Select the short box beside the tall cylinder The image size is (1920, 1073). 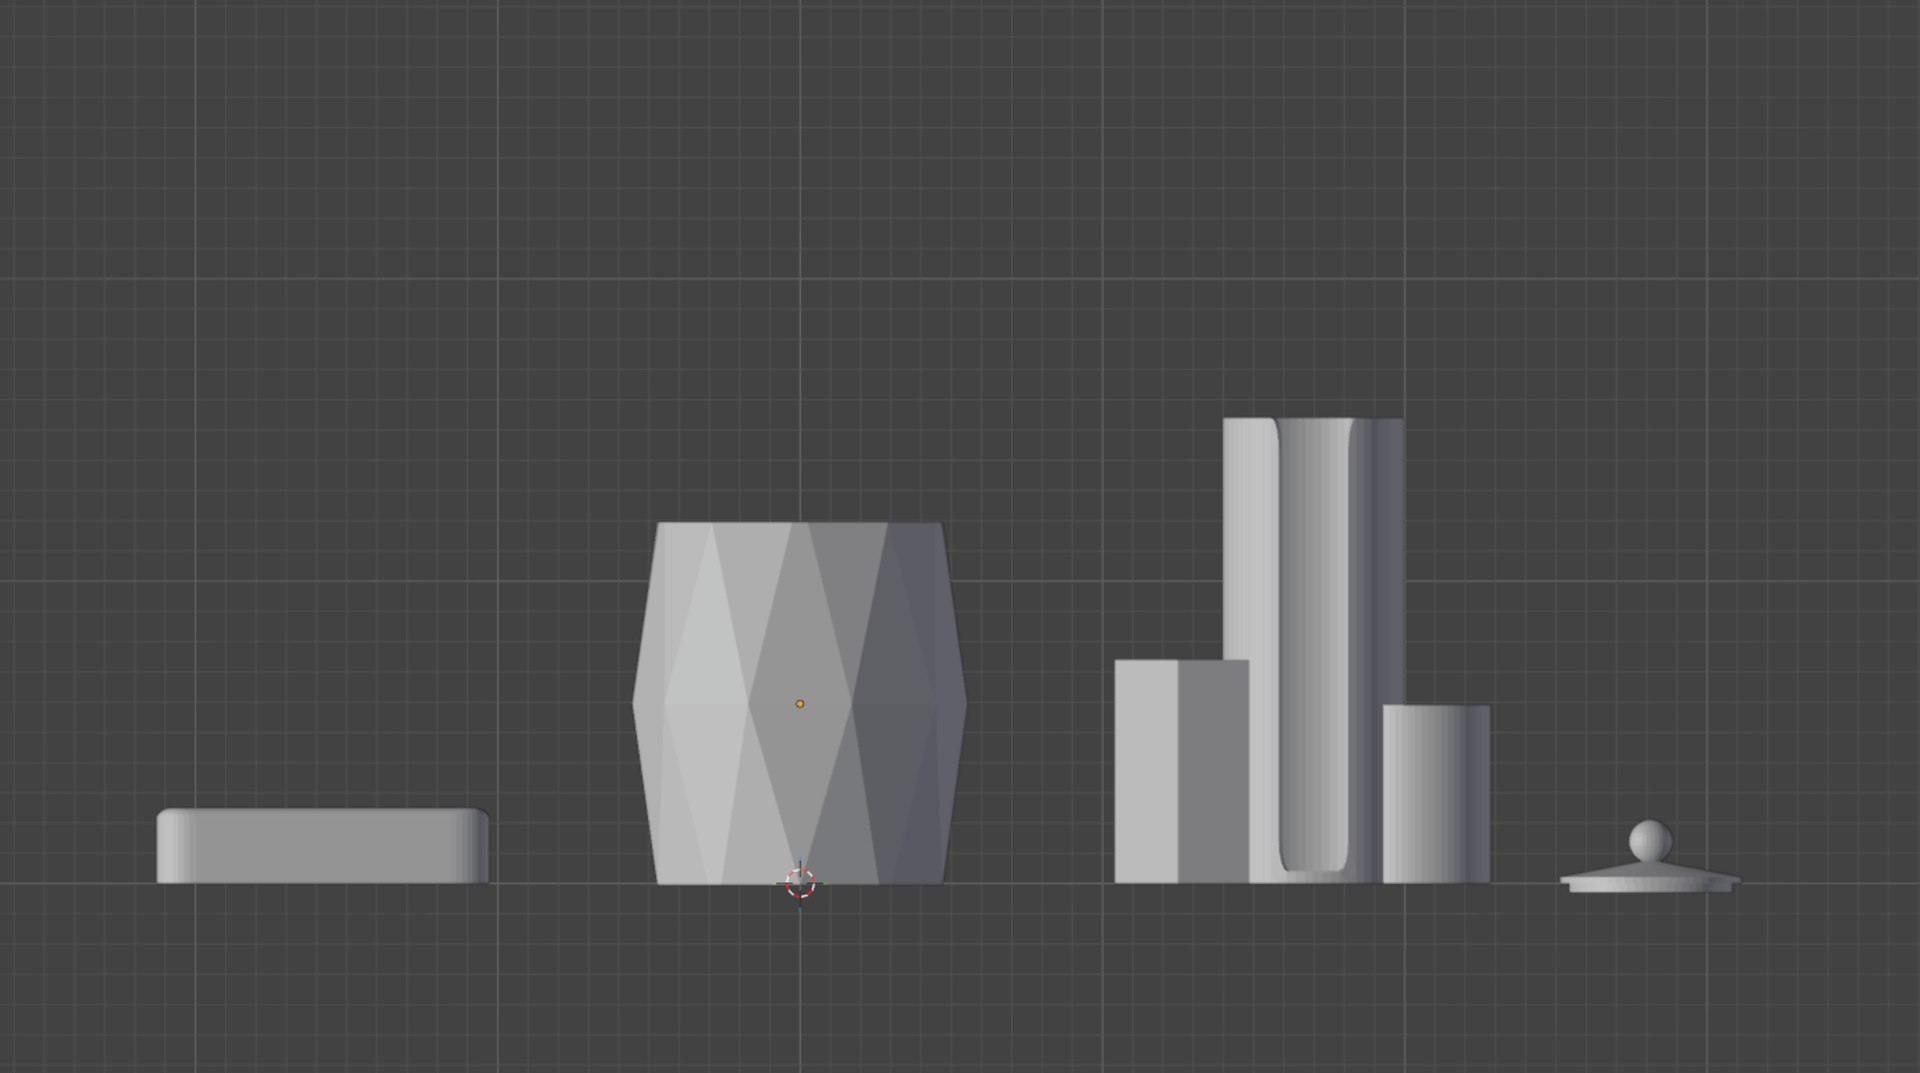click(1182, 771)
